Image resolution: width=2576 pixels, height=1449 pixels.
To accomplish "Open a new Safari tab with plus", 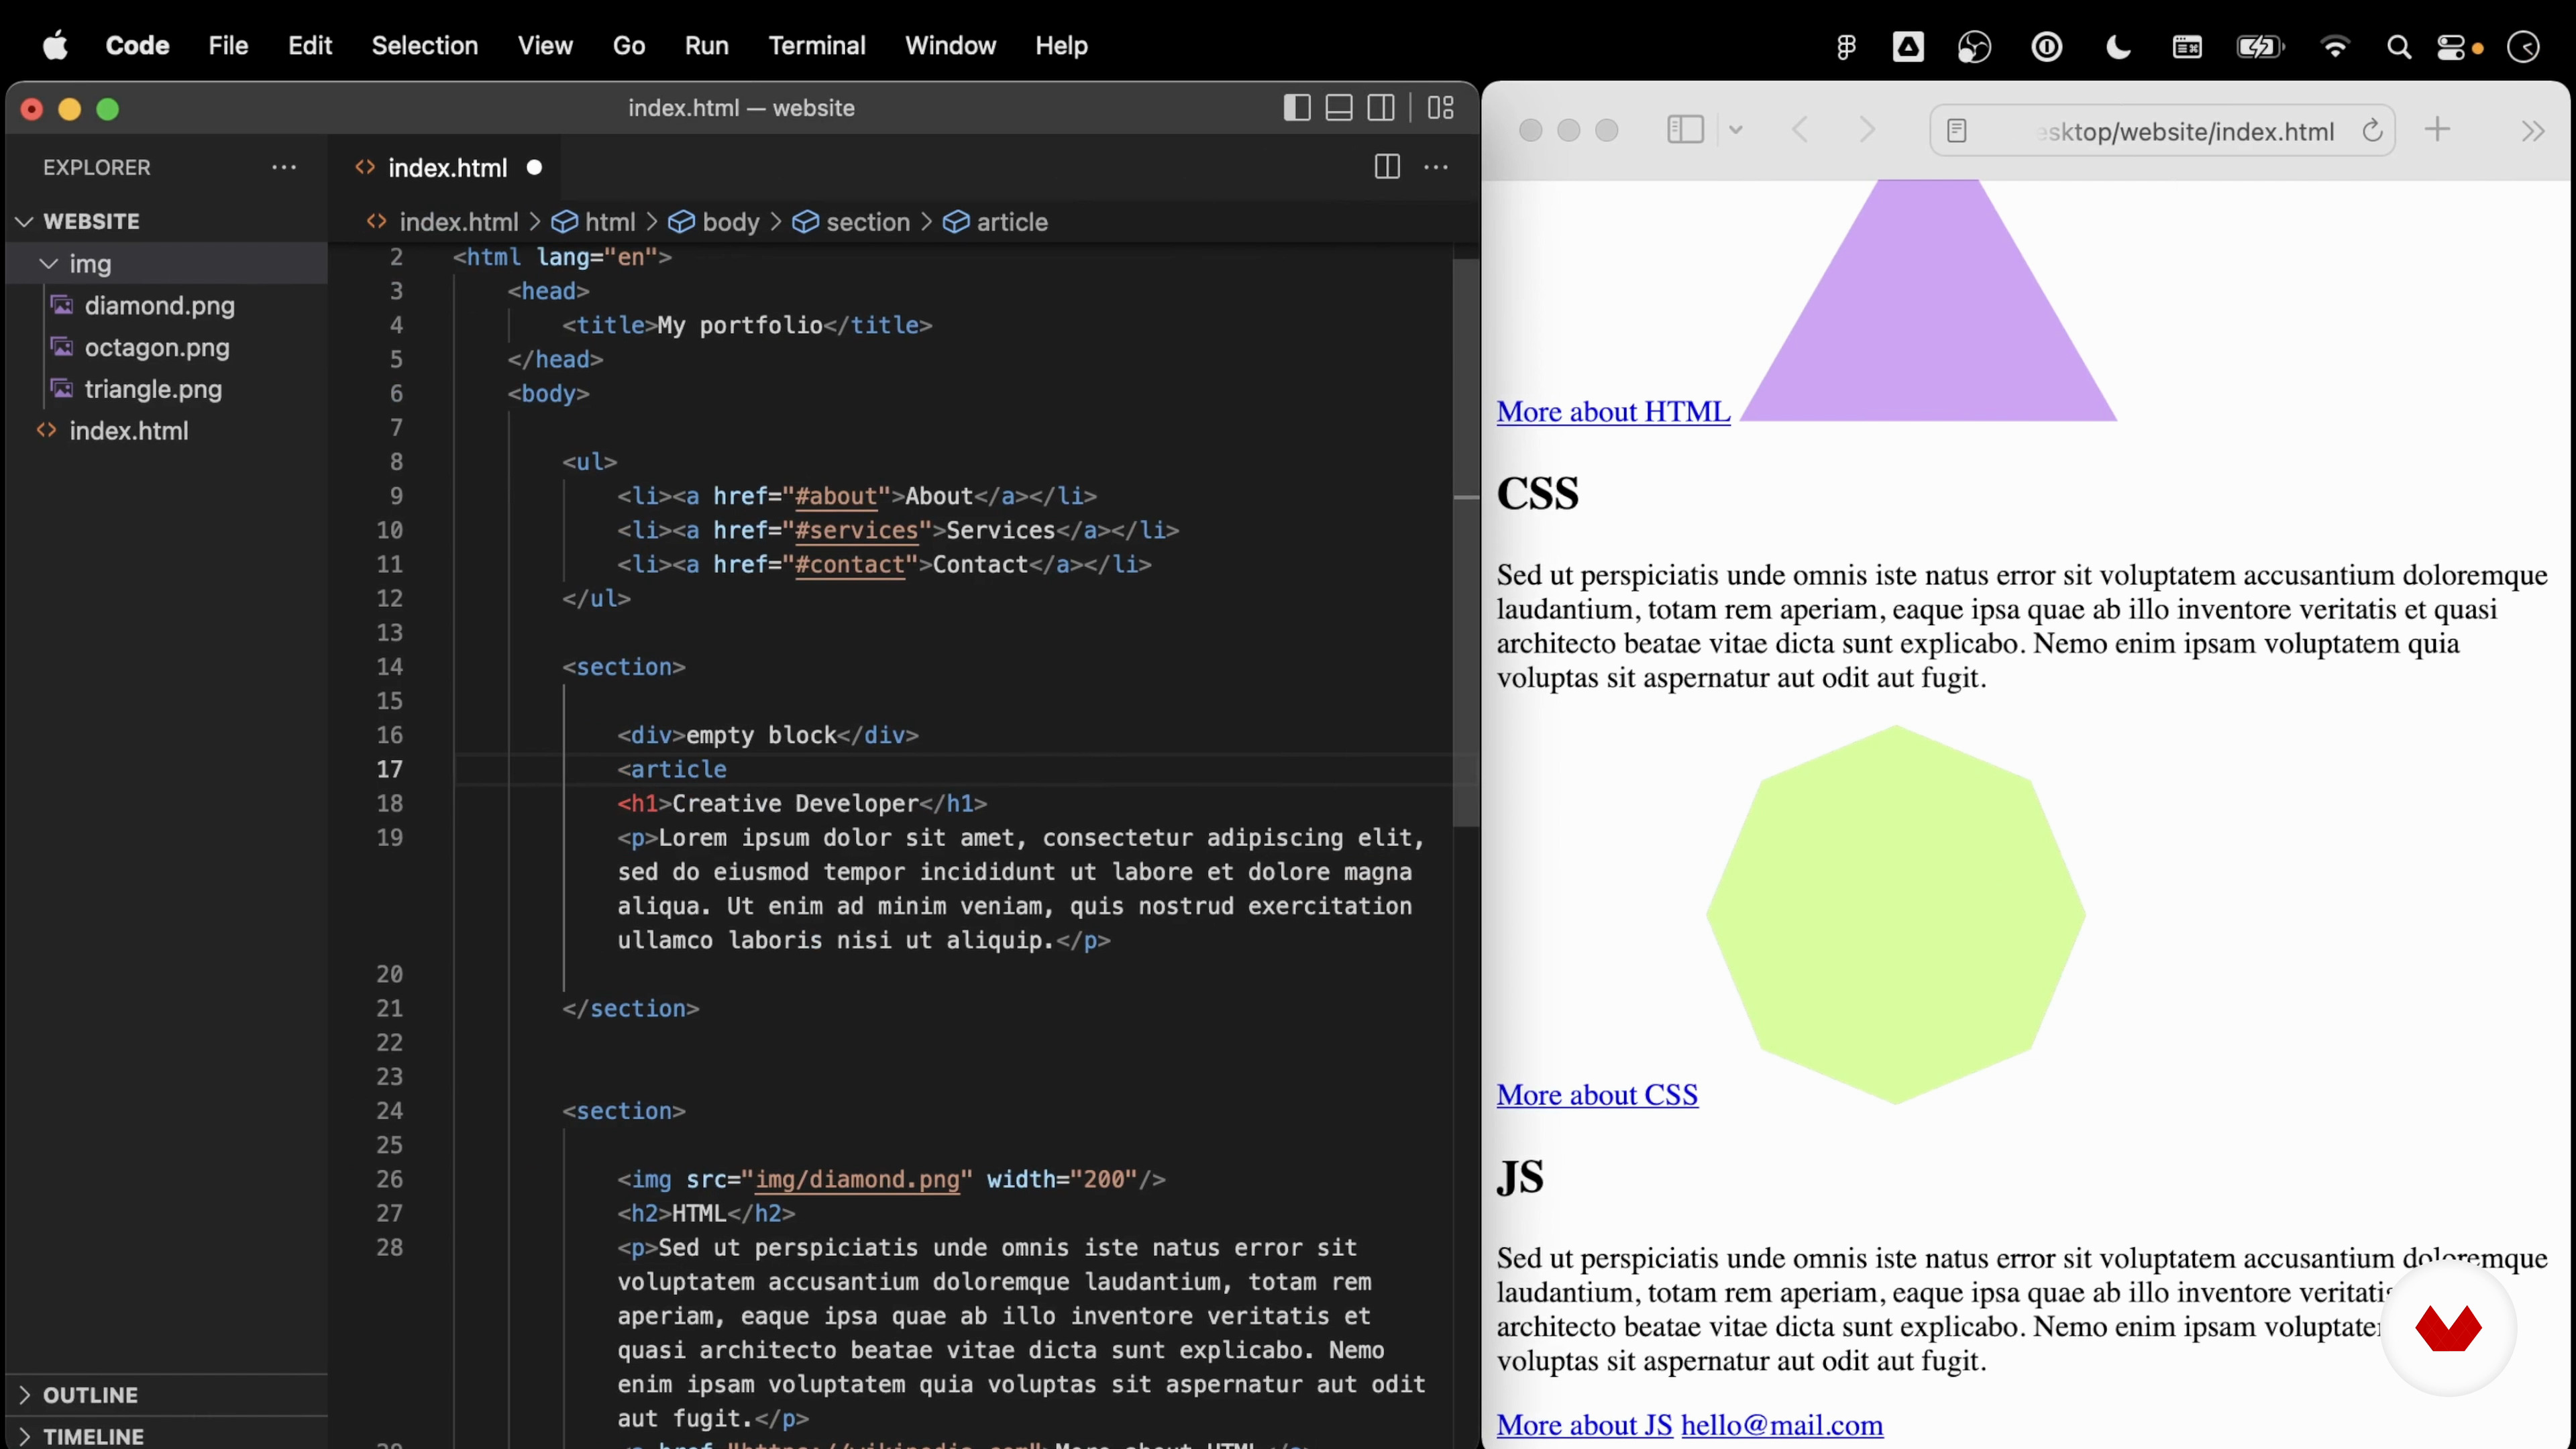I will coord(2438,130).
